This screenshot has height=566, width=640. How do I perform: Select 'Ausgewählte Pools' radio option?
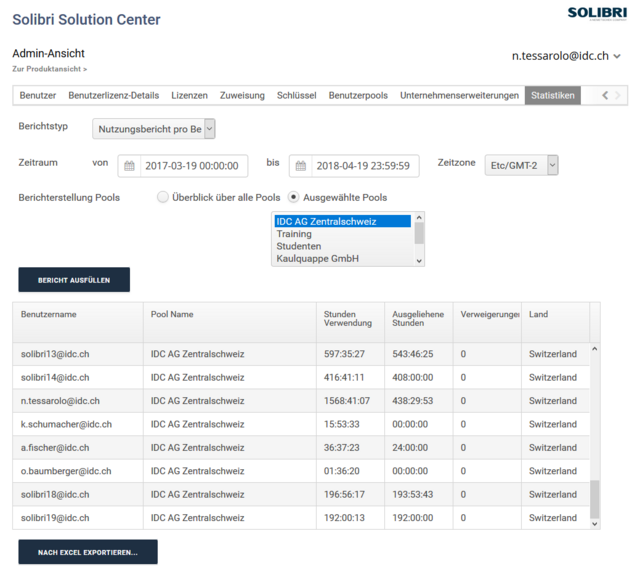pos(293,197)
